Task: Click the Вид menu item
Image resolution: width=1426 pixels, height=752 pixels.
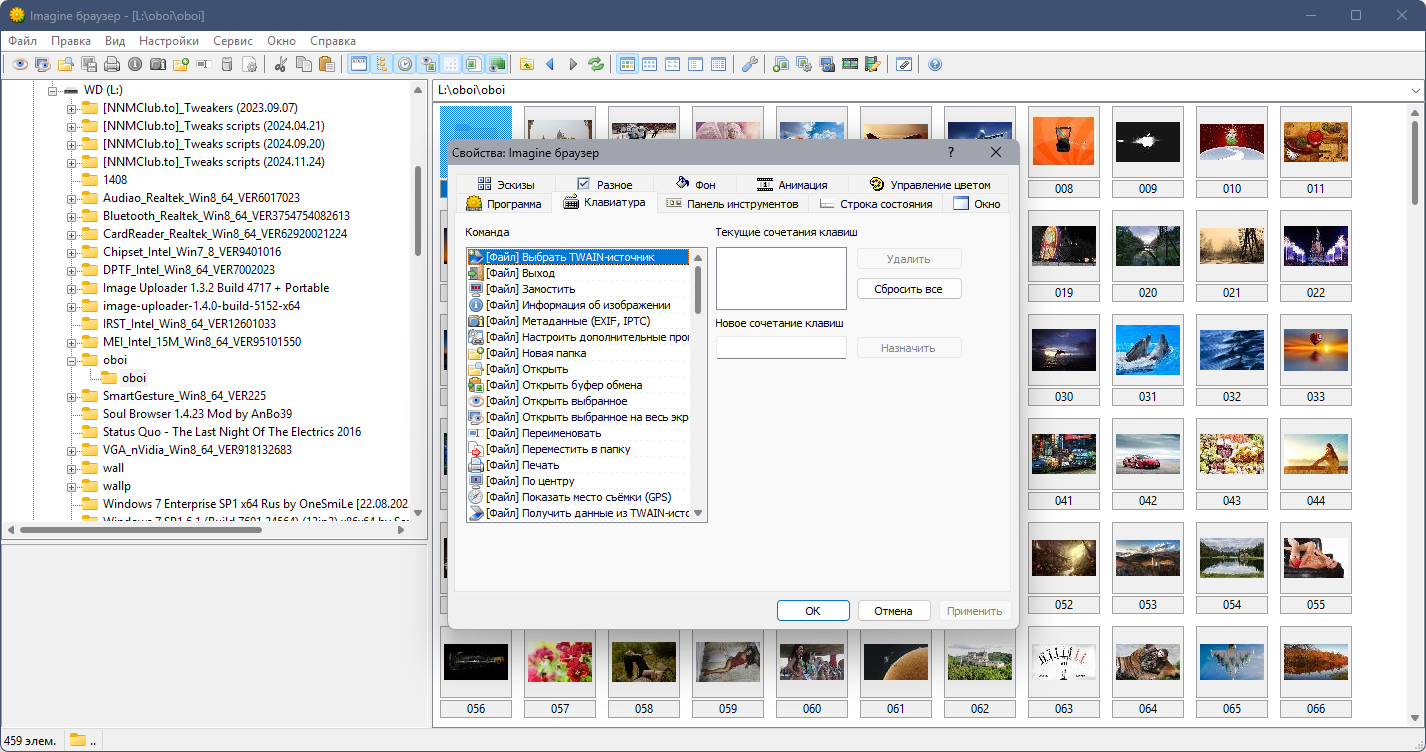Action: (x=115, y=41)
